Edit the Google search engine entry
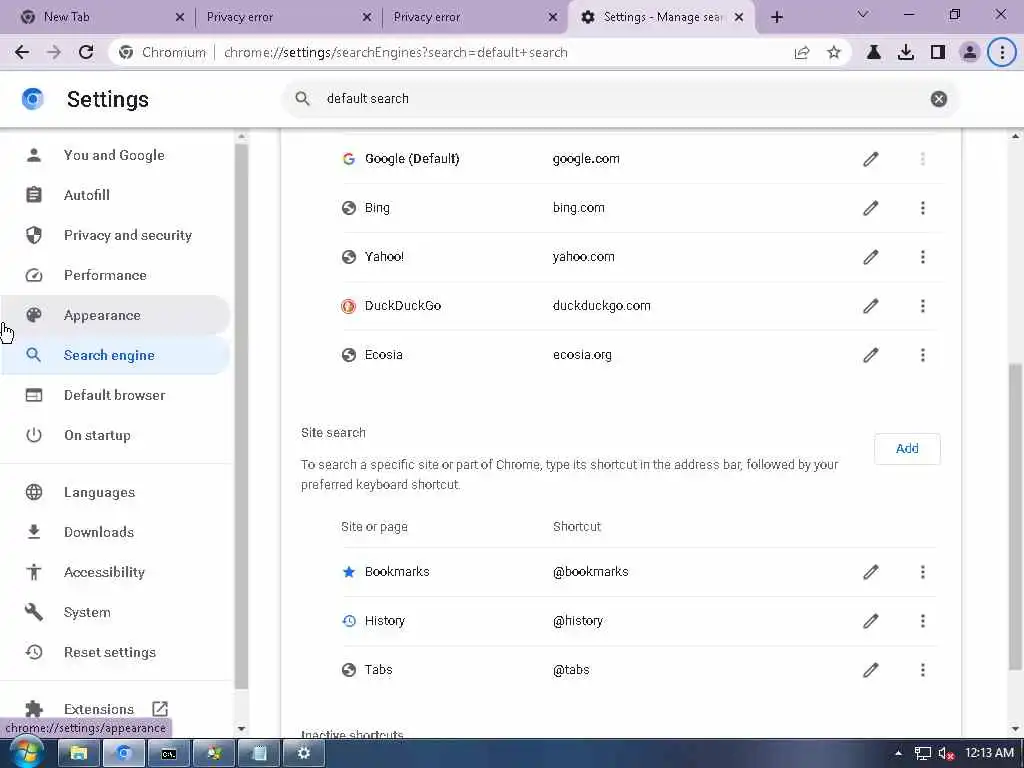Screen dimensions: 1024x768 pyautogui.click(x=871, y=159)
